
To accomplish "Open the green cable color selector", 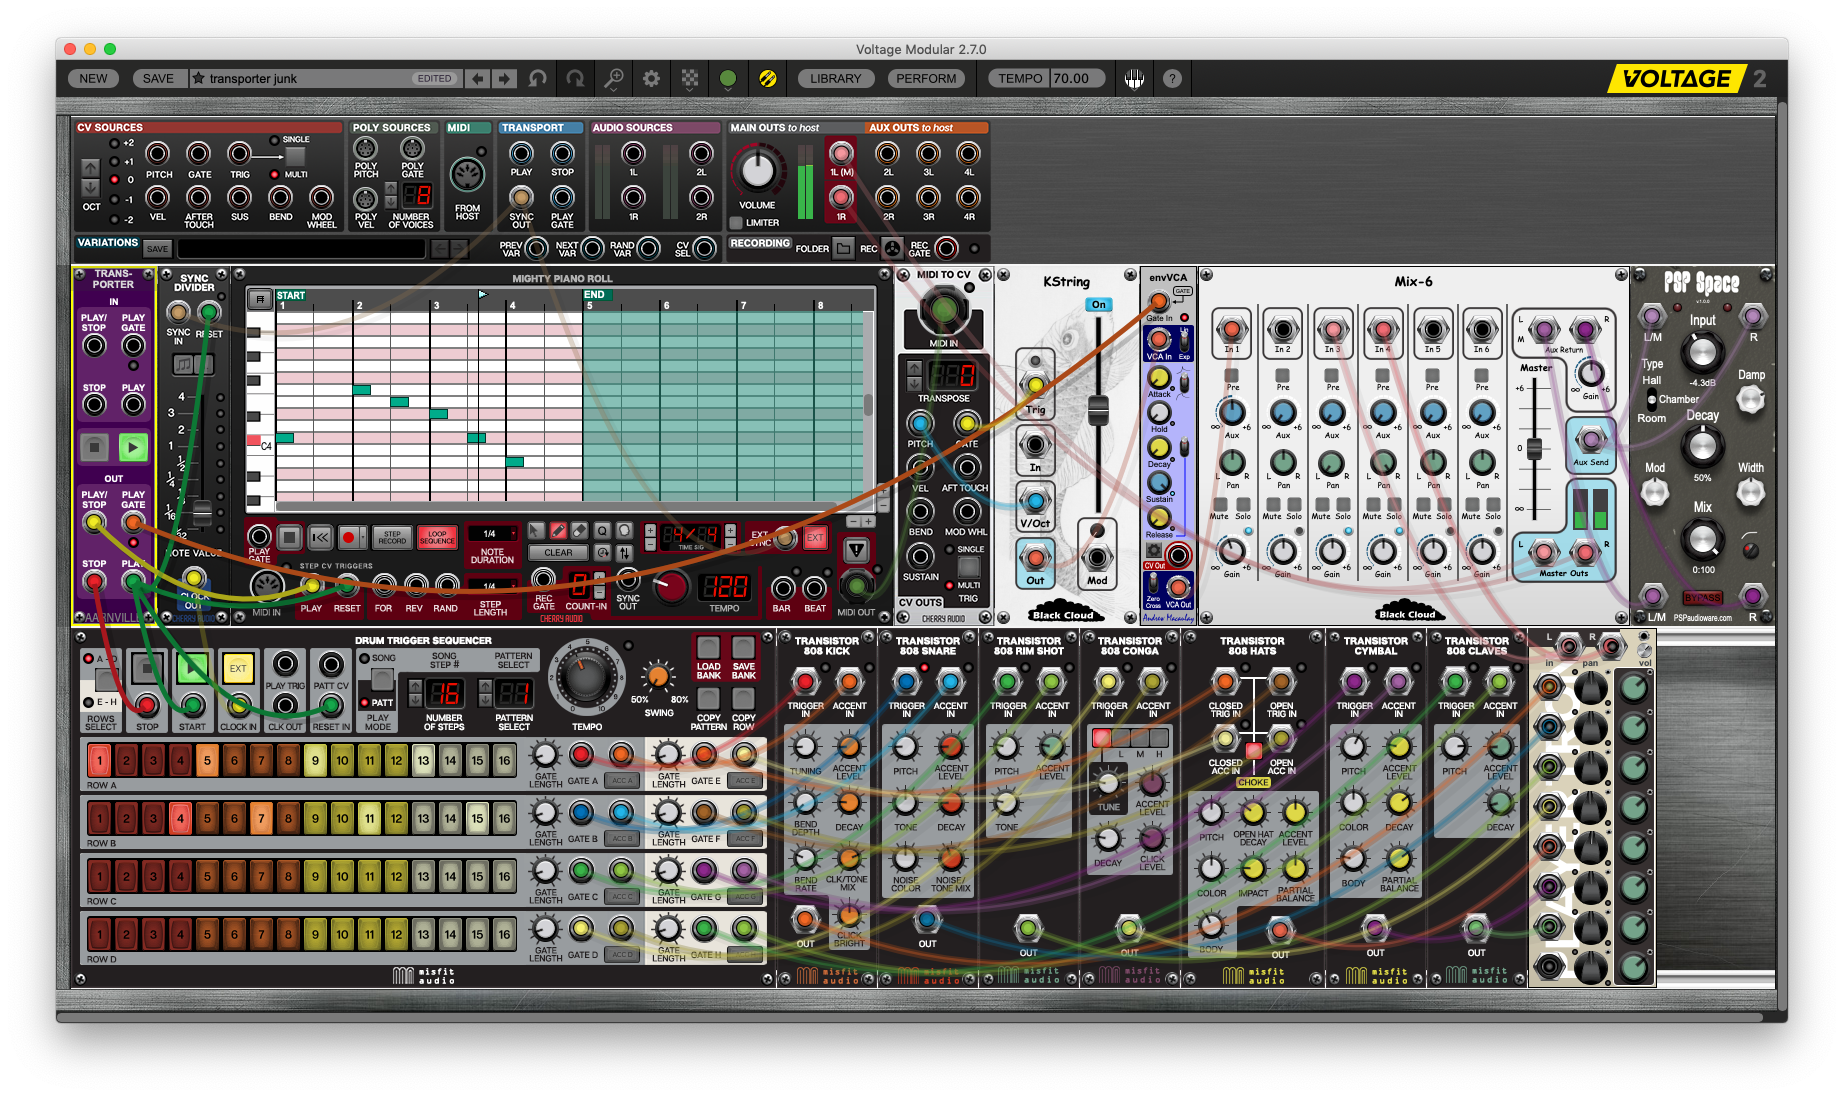I will pyautogui.click(x=728, y=78).
